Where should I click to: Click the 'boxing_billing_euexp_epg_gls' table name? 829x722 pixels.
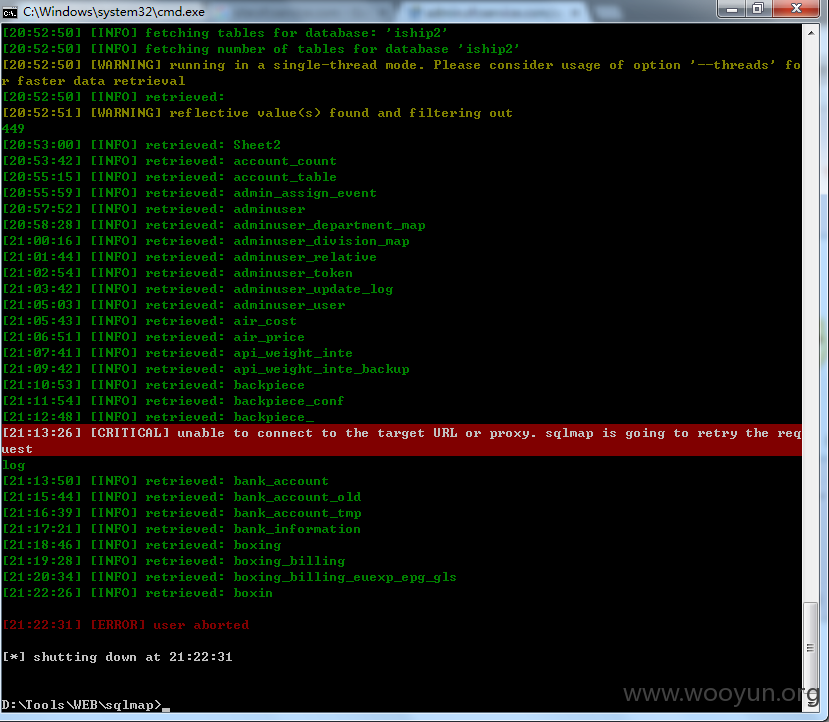click(x=345, y=577)
